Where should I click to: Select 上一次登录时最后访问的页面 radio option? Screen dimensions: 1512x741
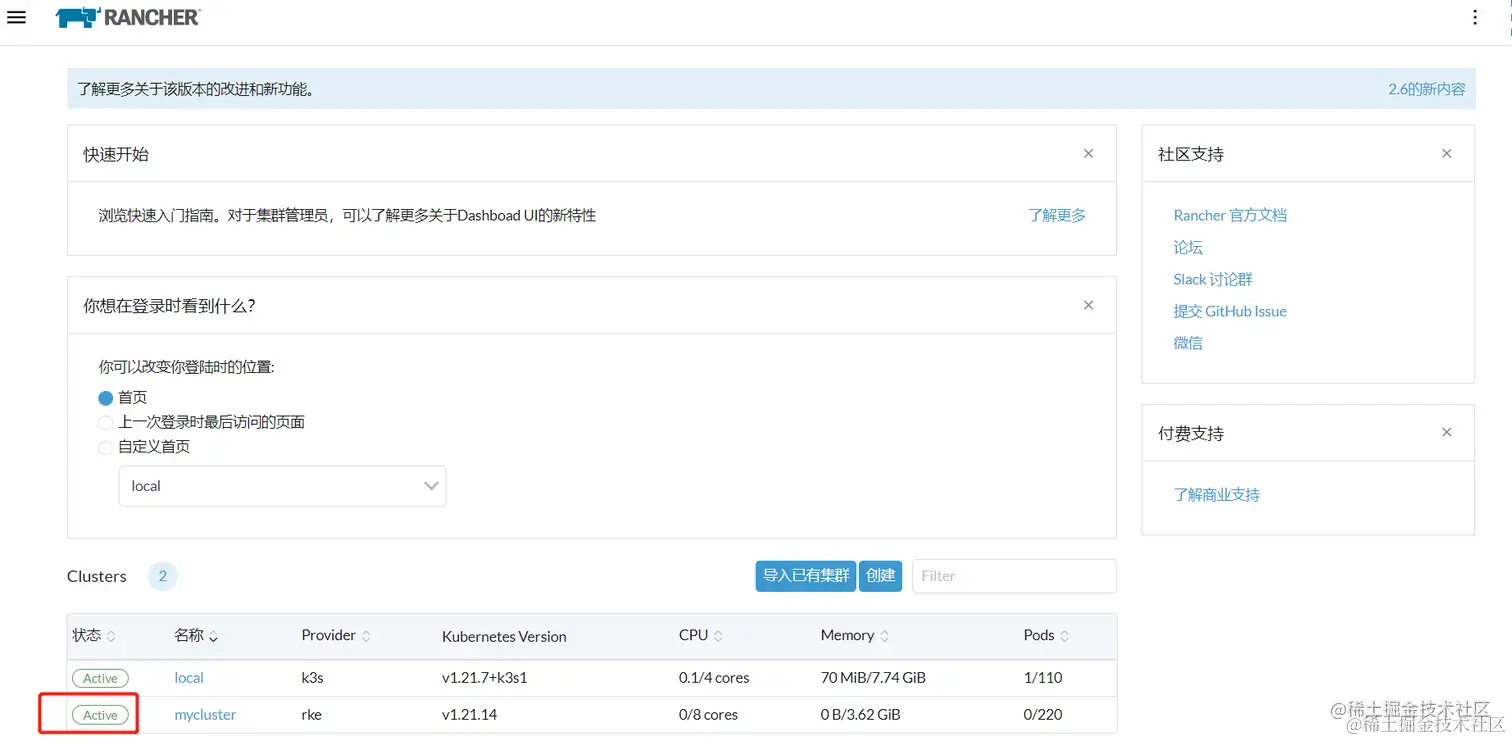(106, 422)
